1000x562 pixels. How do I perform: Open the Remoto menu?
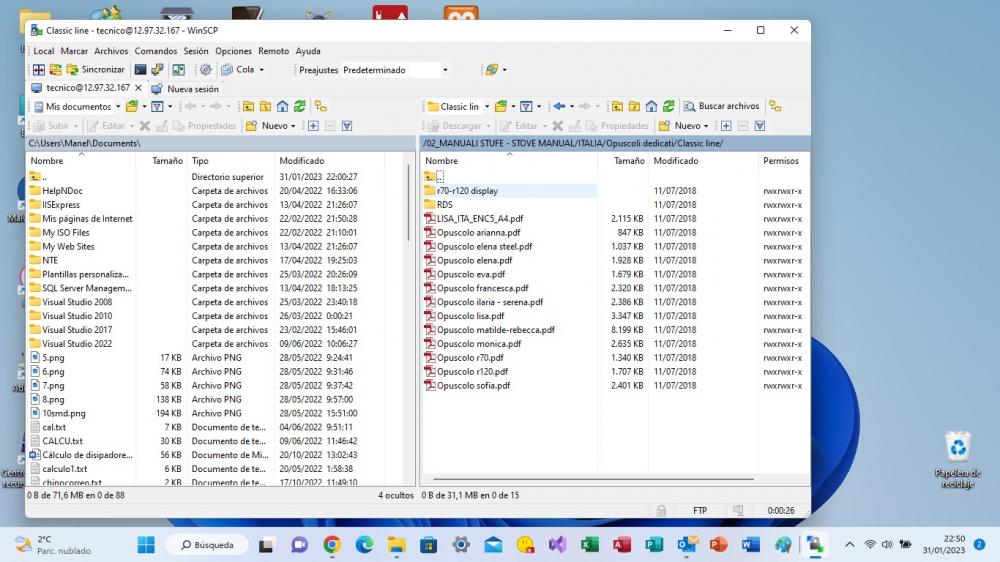[x=274, y=51]
